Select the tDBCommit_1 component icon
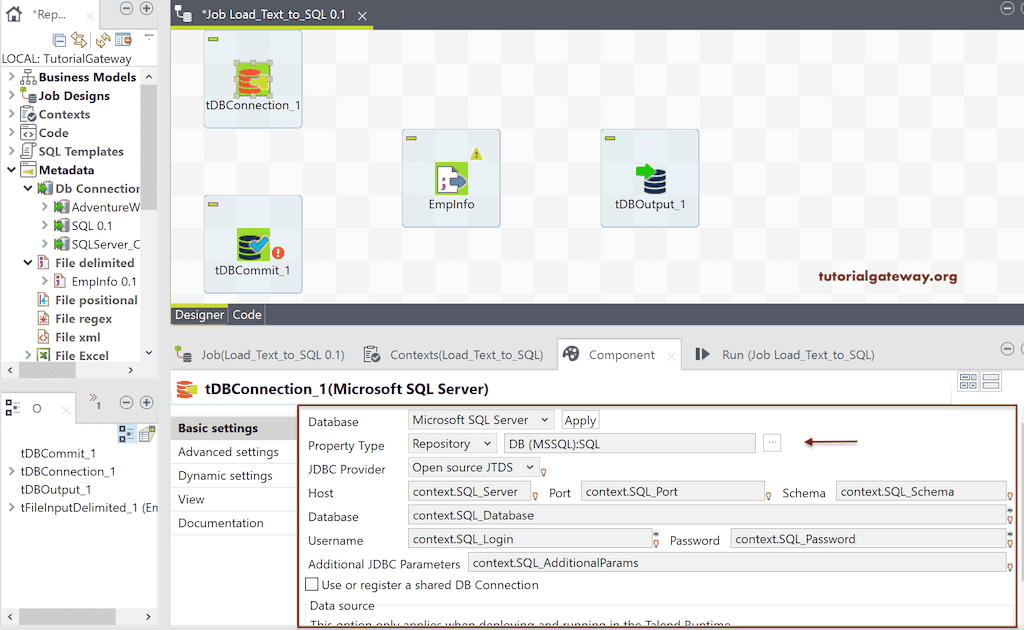This screenshot has height=630, width=1024. 253,244
